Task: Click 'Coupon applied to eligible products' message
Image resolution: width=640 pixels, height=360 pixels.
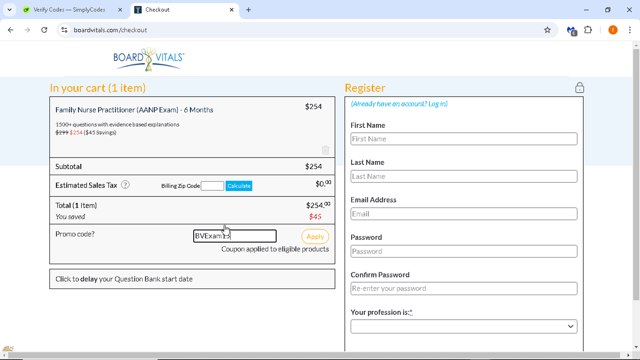Action: click(275, 249)
